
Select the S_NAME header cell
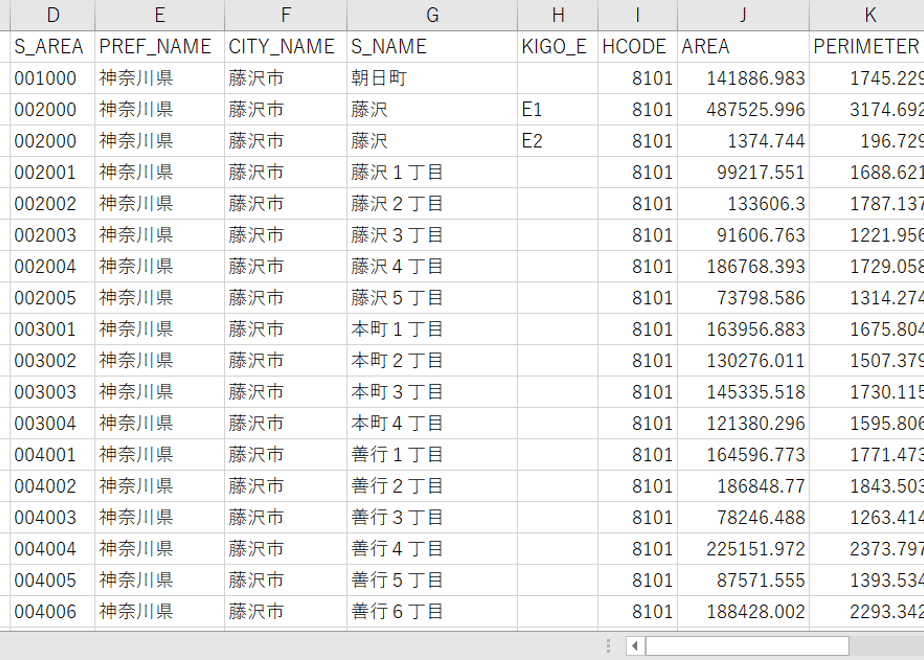(x=432, y=47)
